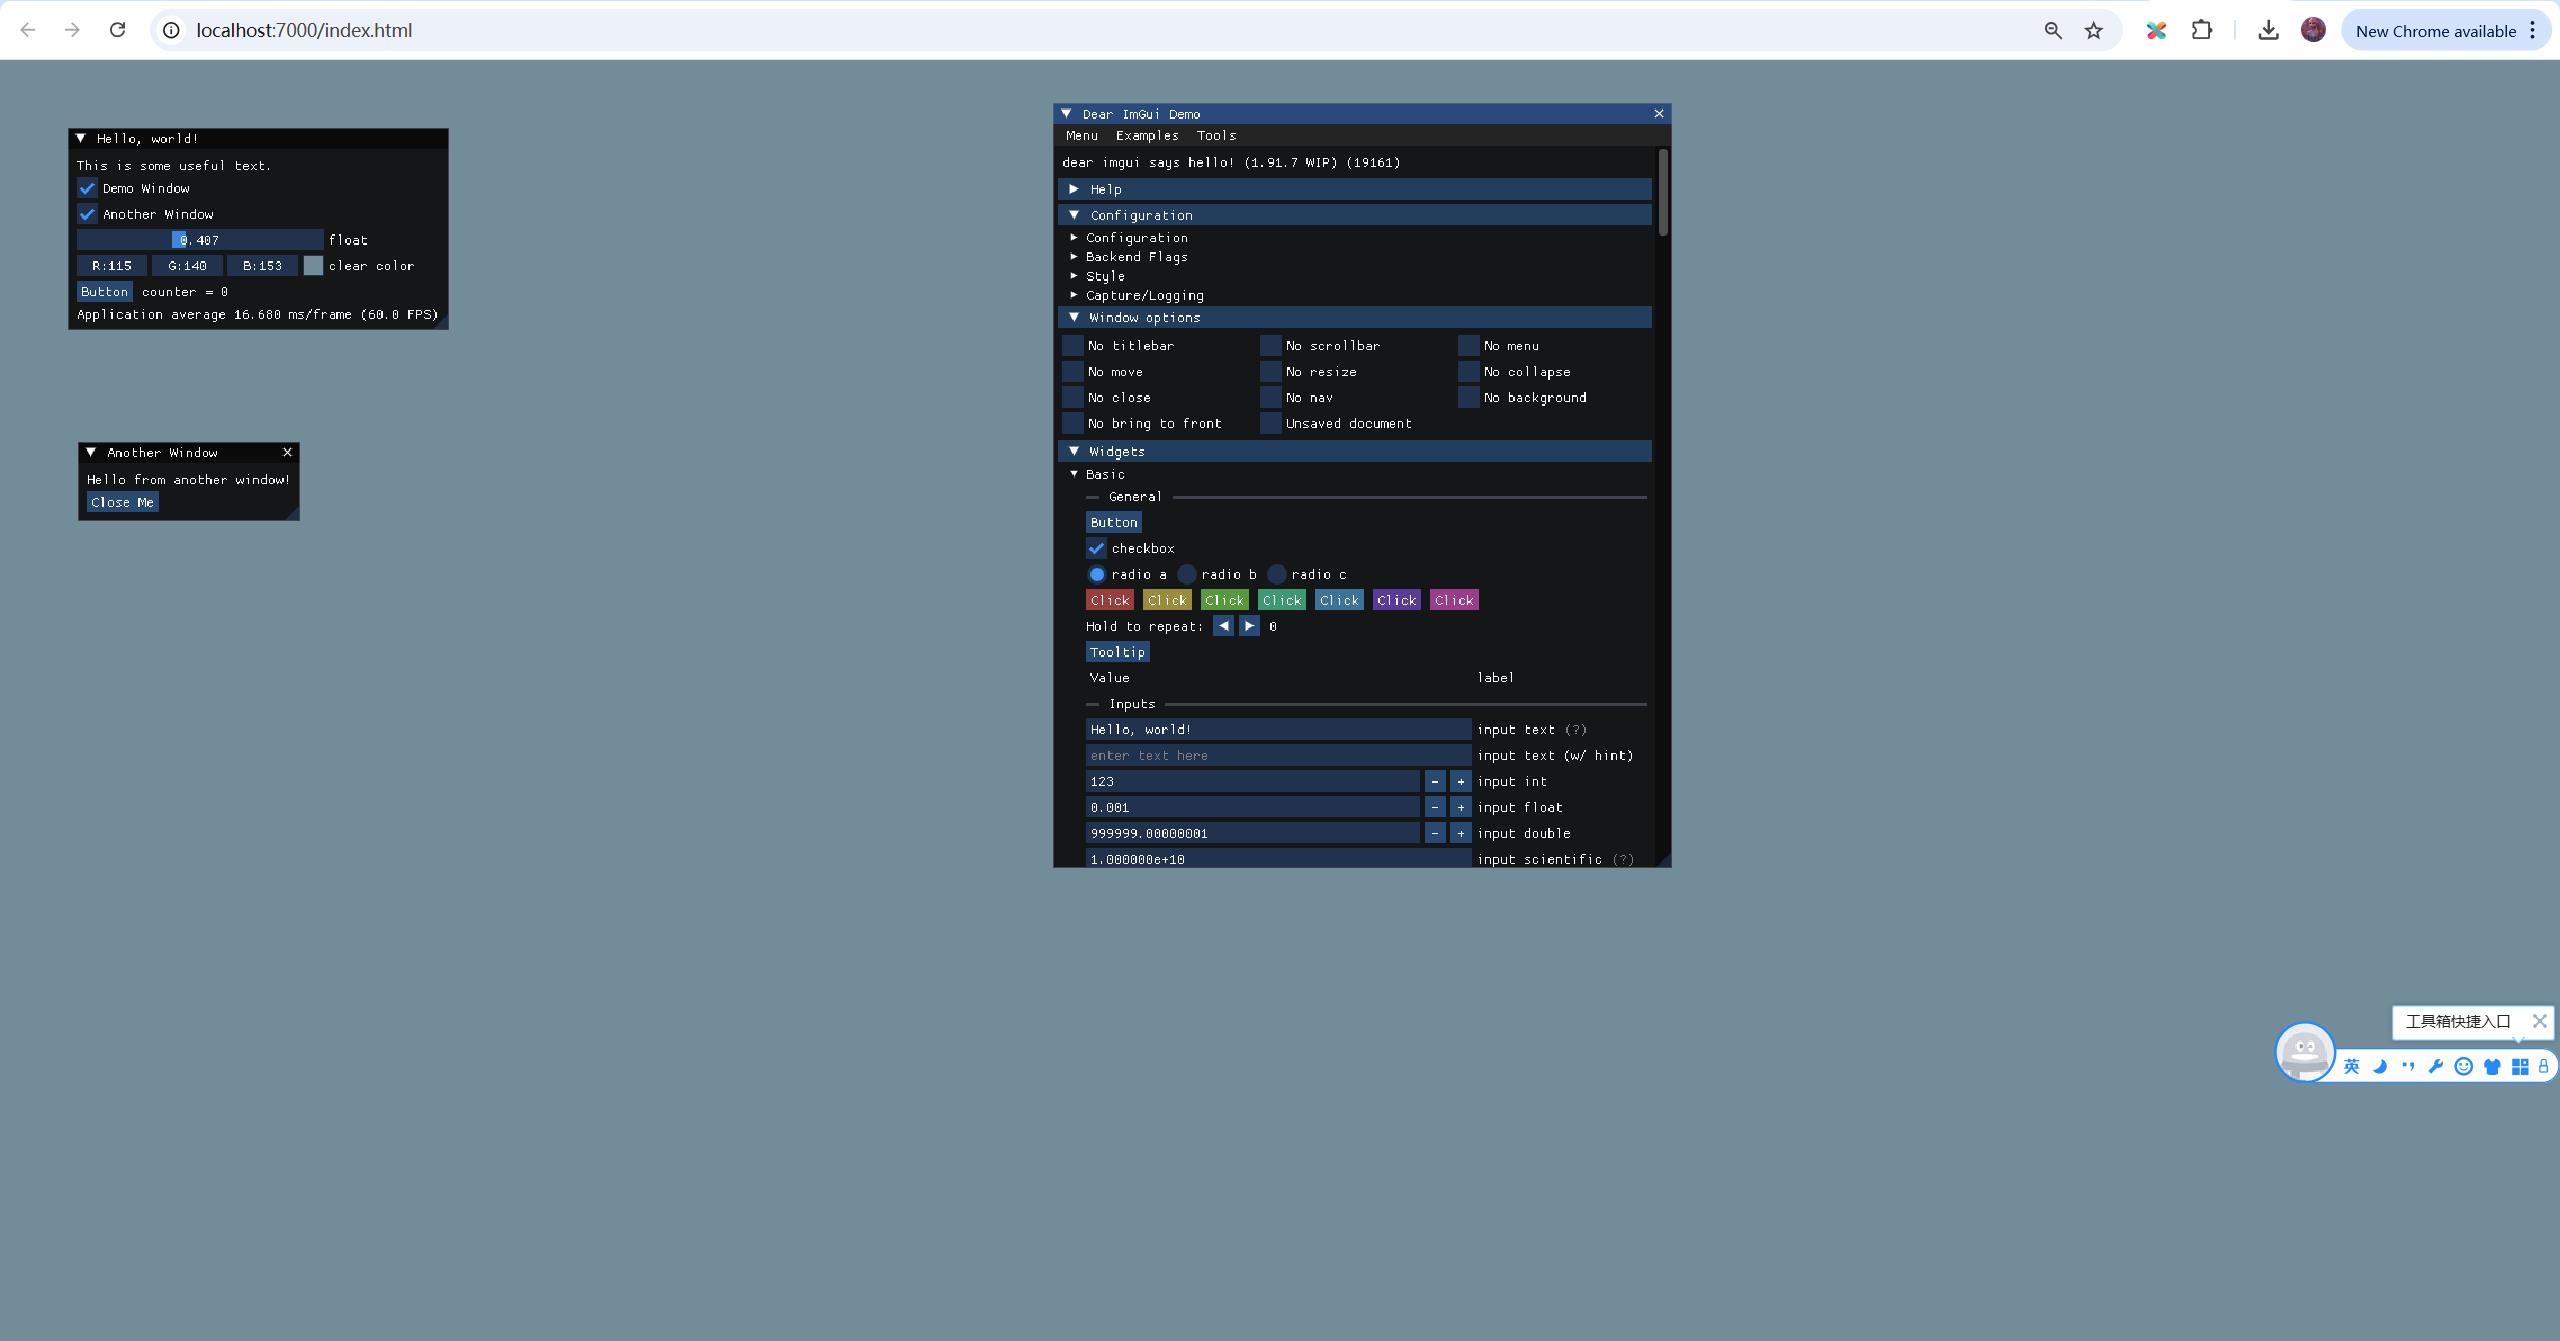2560x1341 pixels.
Task: Open the IME shirt skin icon
Action: click(x=2492, y=1066)
